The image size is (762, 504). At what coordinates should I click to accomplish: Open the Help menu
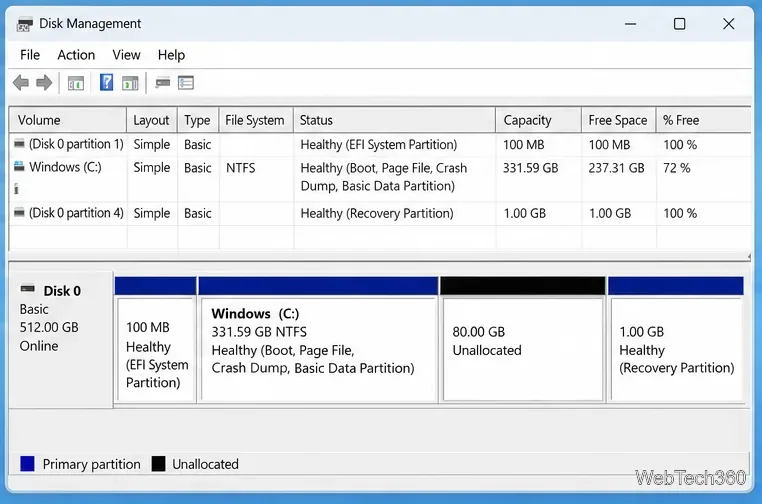[172, 55]
